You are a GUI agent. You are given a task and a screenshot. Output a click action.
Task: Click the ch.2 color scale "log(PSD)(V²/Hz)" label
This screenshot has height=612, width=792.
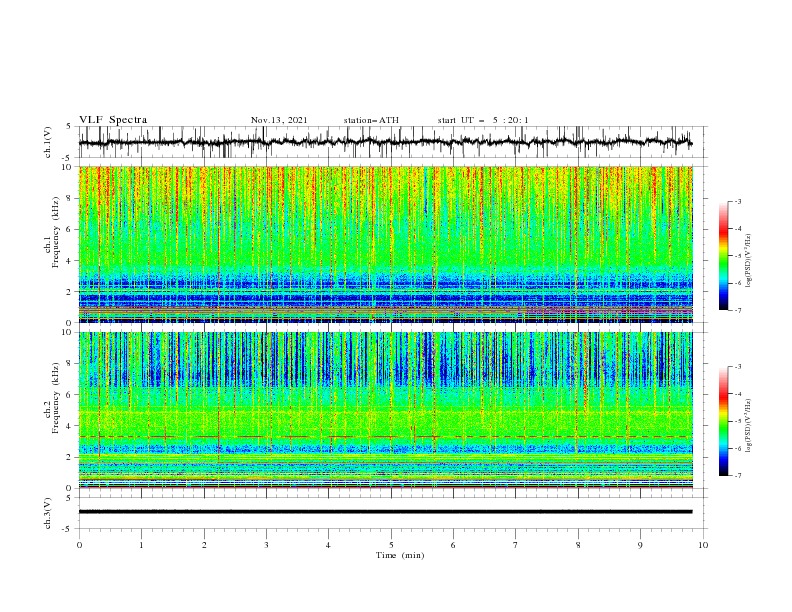click(x=749, y=426)
